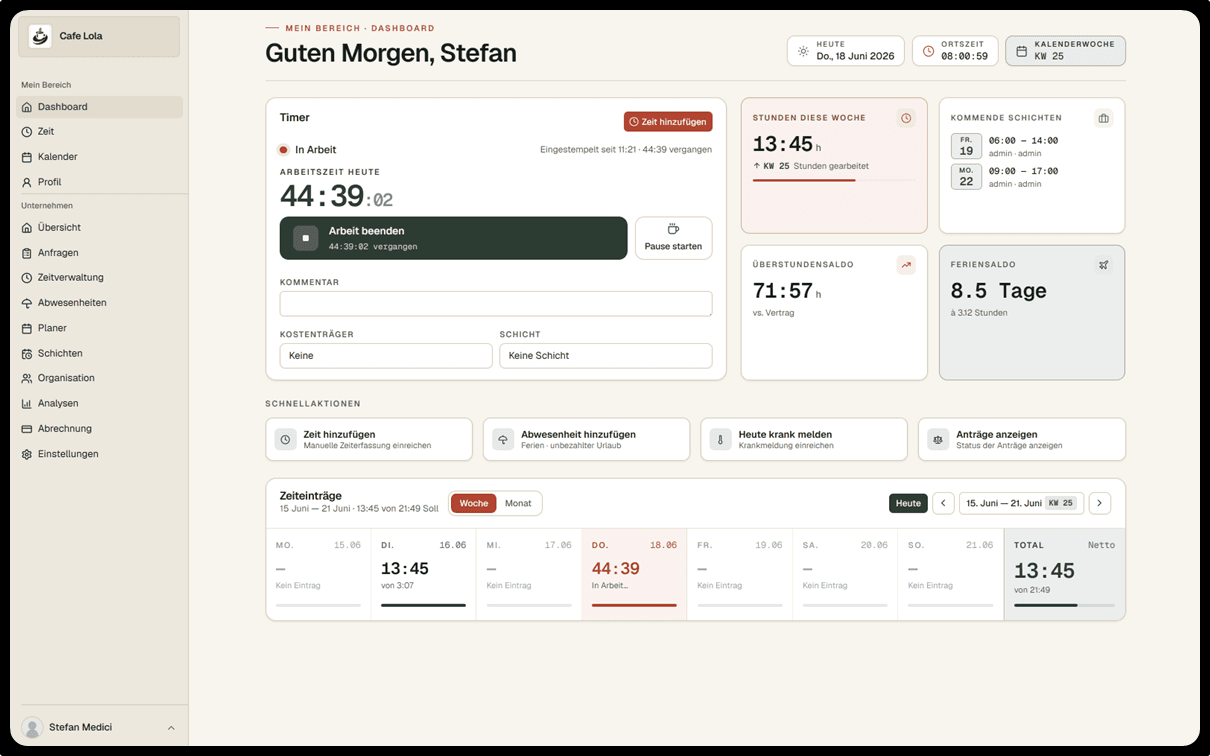Click the trend arrow icon in Überstundensaldo card
Screen dimensions: 1210x756
[x=906, y=265]
